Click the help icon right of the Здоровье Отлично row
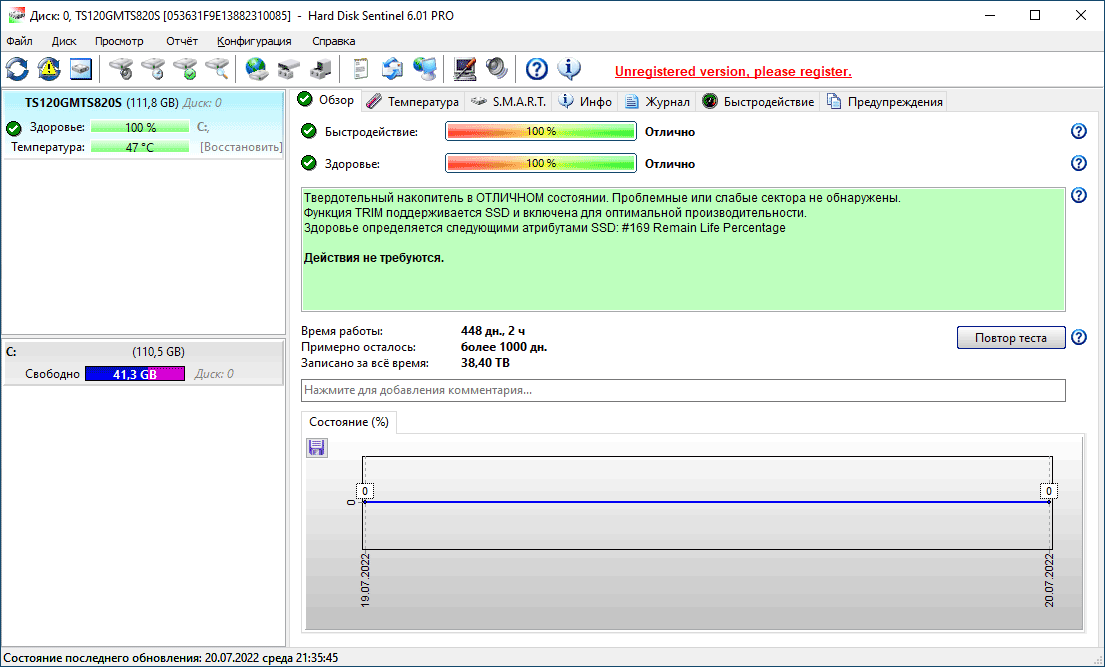The image size is (1105, 667). (x=1078, y=163)
